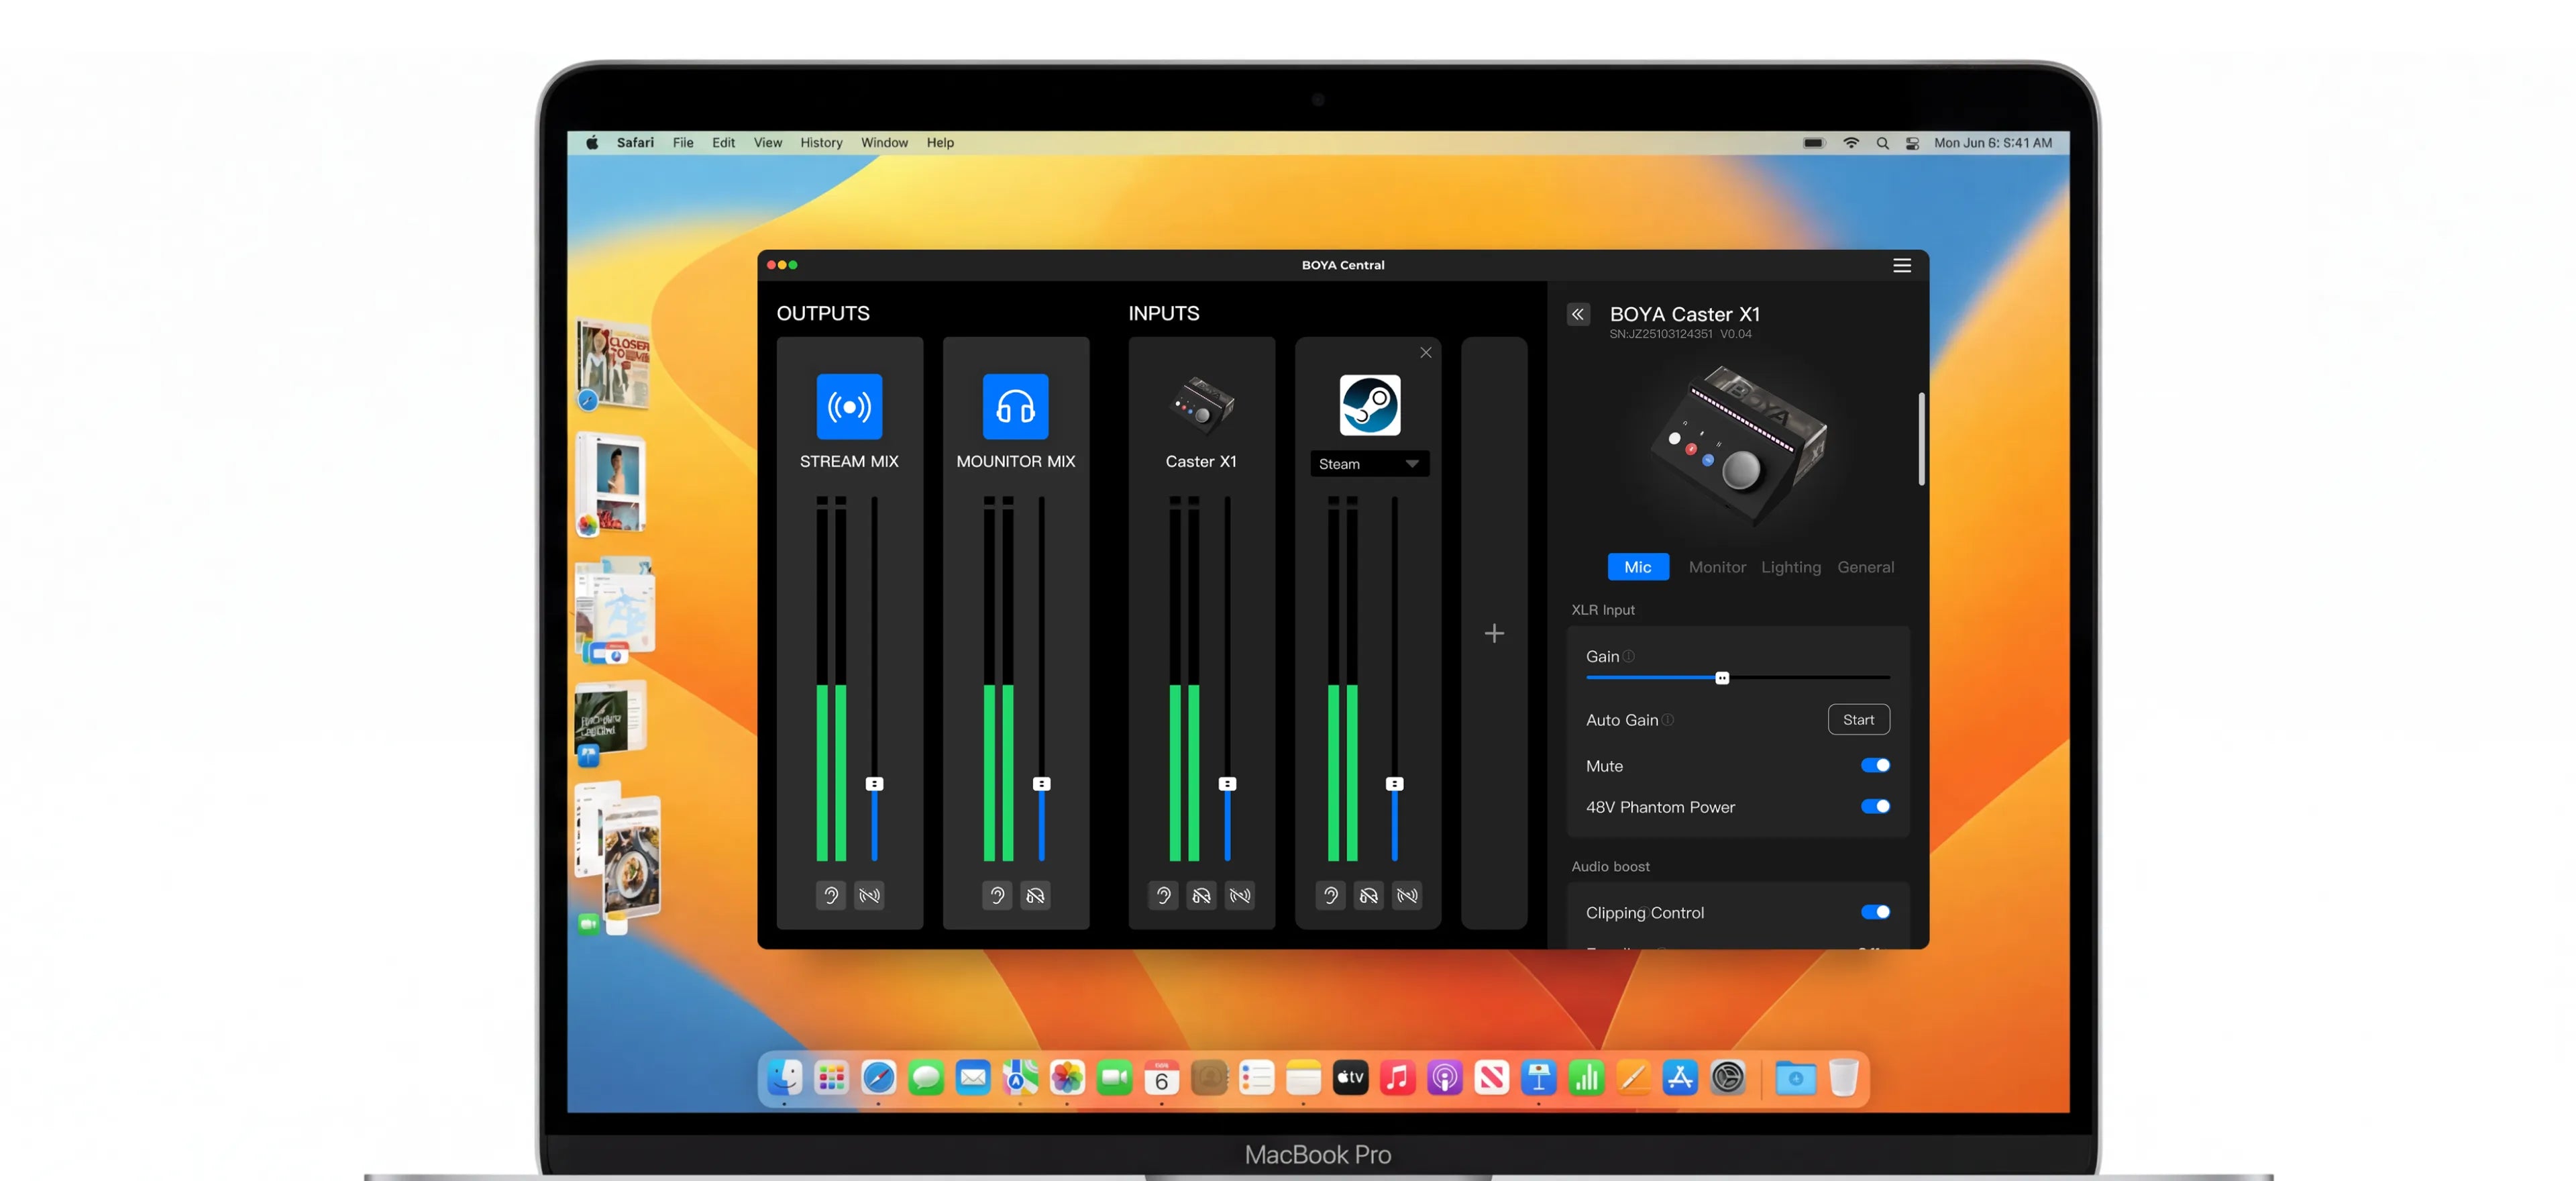Click the XLR Gain slider handle

click(1721, 678)
